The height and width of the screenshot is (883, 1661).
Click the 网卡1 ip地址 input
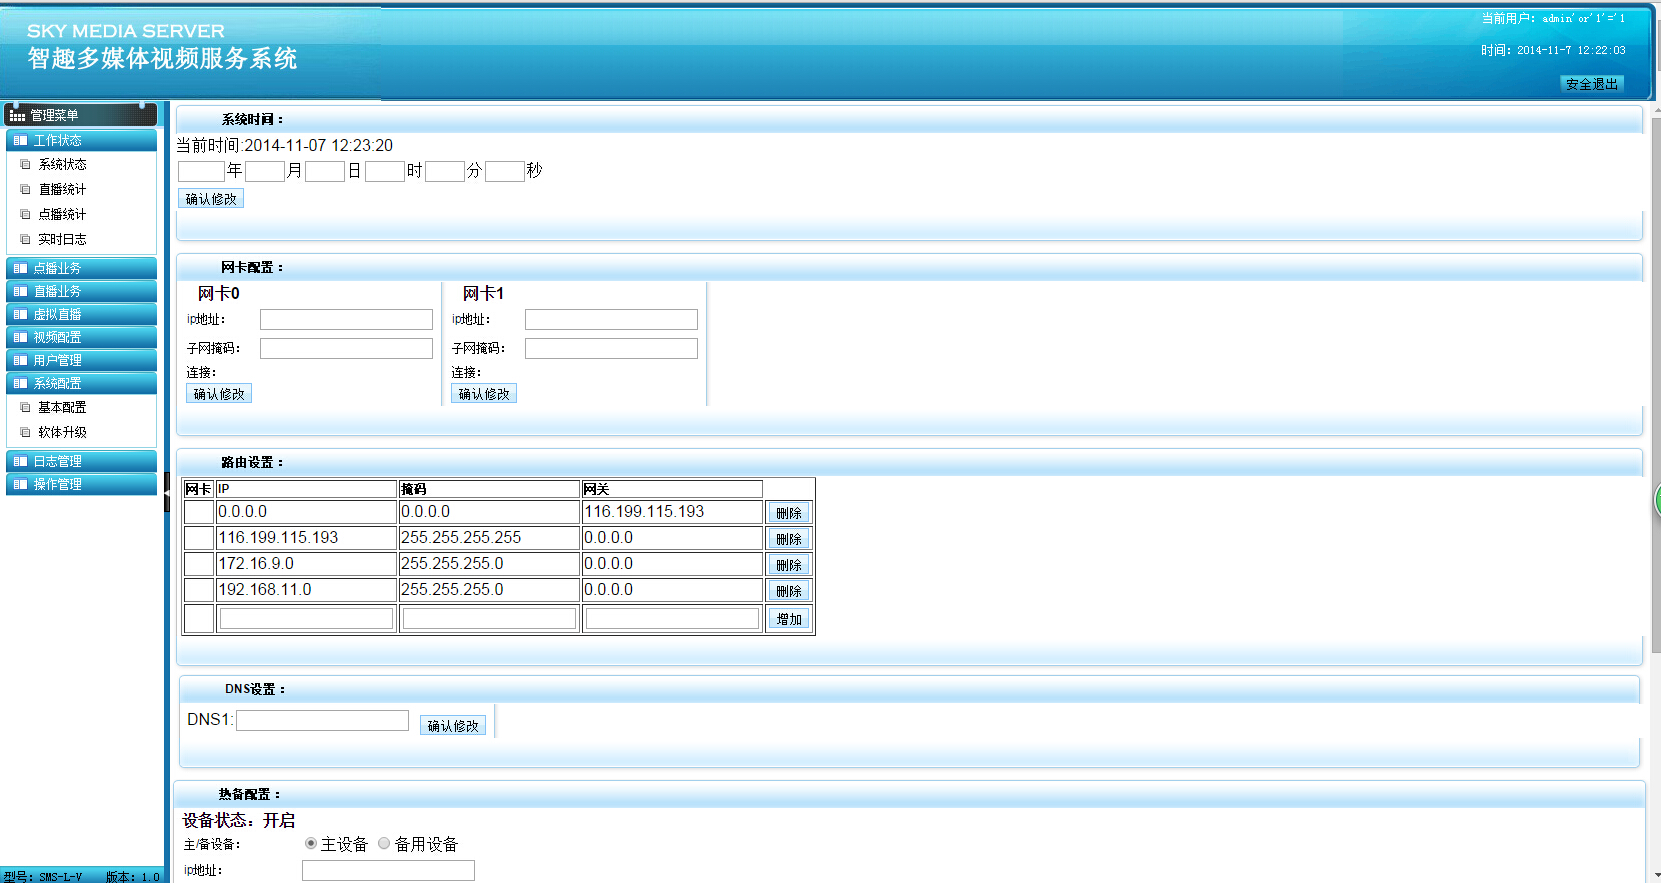point(611,319)
